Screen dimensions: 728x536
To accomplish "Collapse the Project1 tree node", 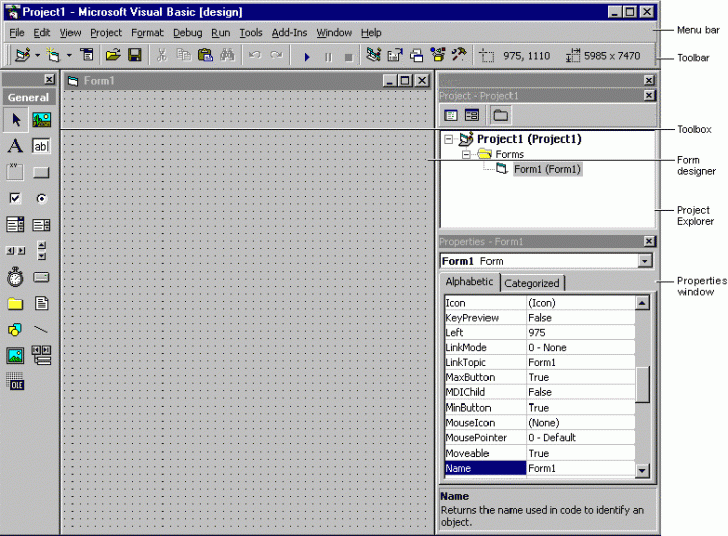I will pos(448,140).
